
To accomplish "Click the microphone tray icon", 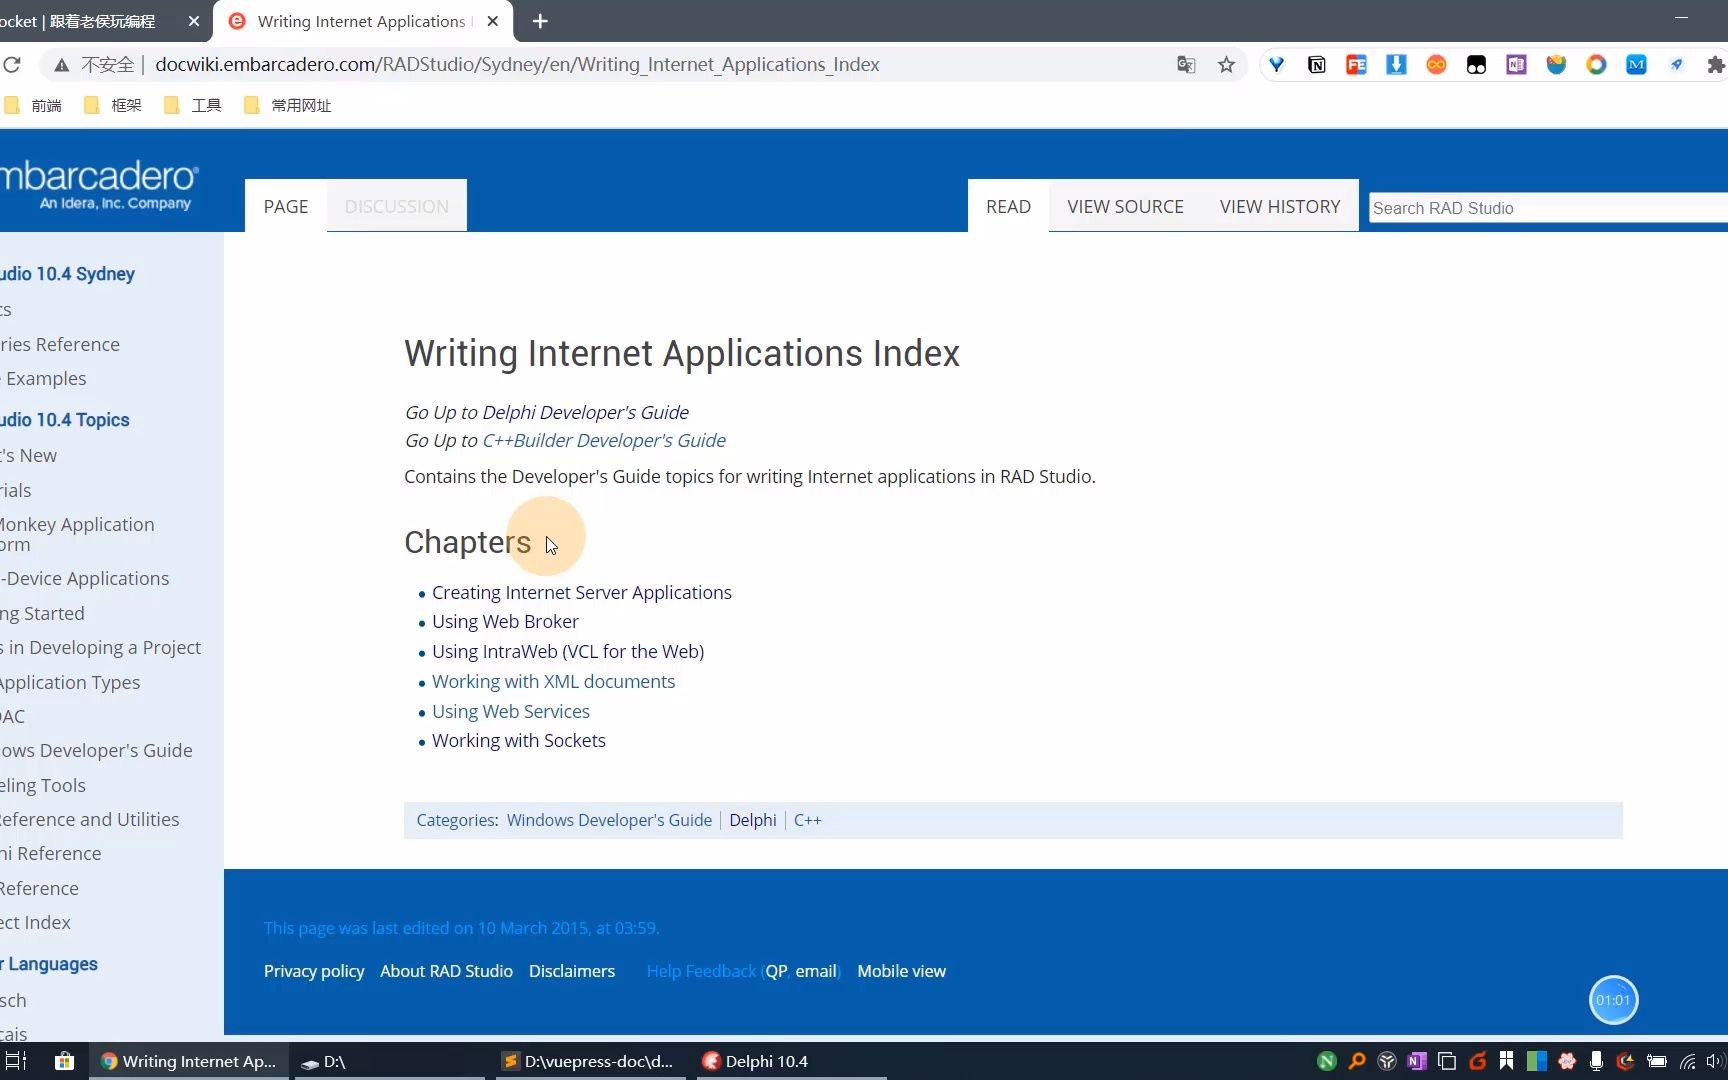I will 1596,1061.
